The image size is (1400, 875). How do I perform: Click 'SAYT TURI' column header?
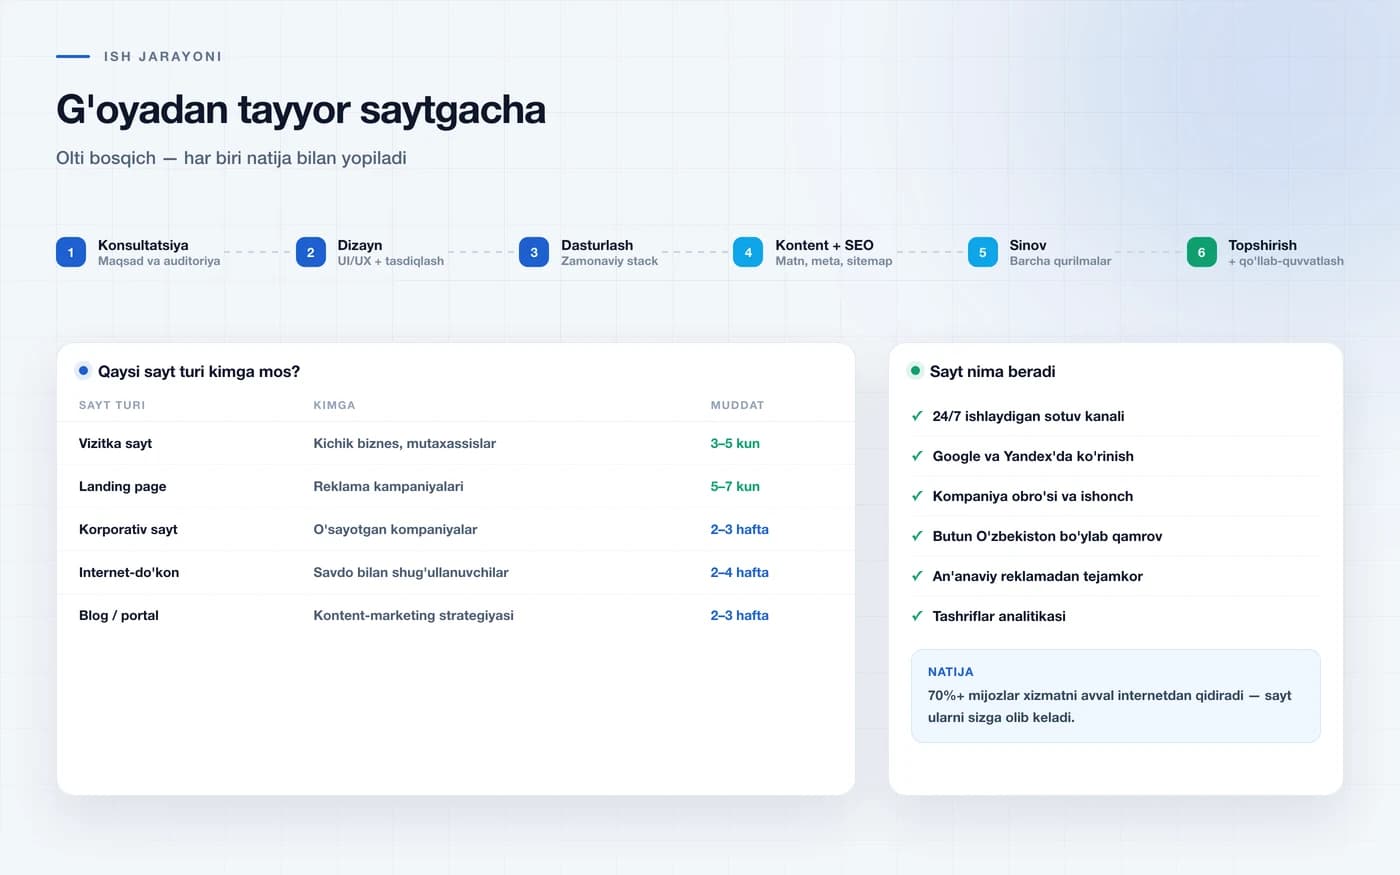(x=112, y=405)
